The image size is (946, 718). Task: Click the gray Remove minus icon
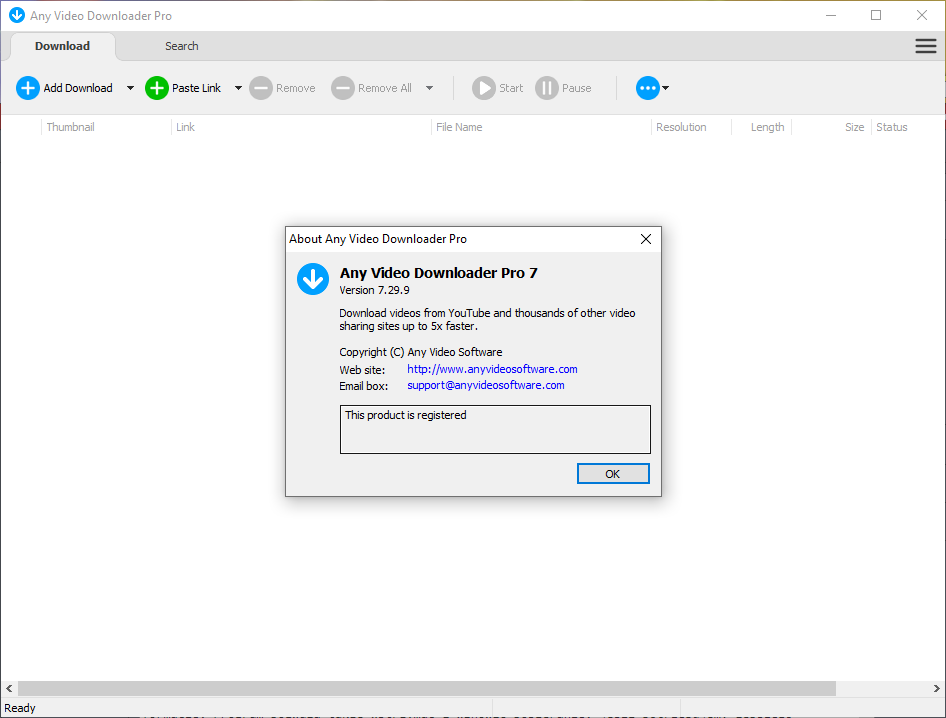coord(261,88)
